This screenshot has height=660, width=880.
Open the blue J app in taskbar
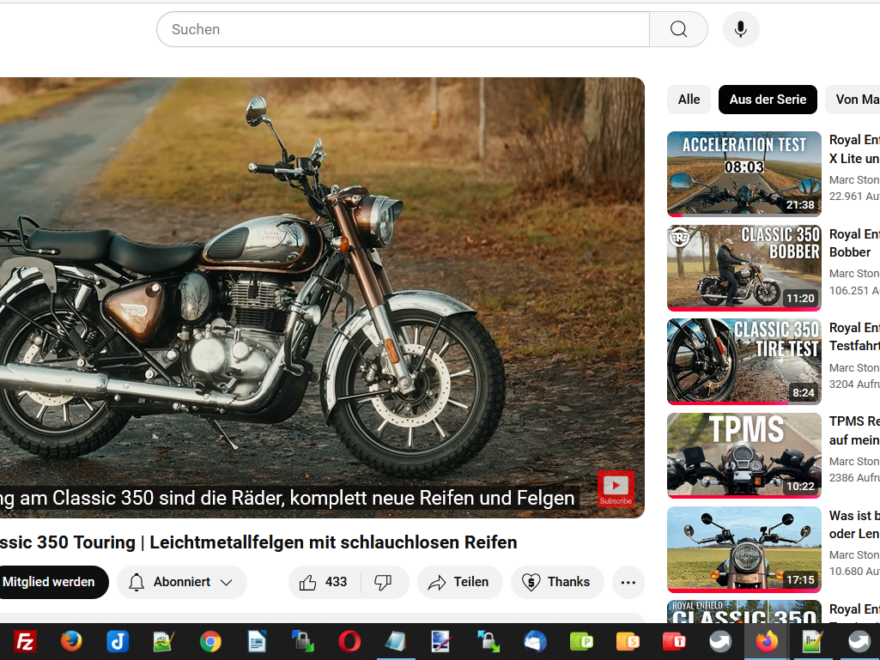click(x=117, y=641)
